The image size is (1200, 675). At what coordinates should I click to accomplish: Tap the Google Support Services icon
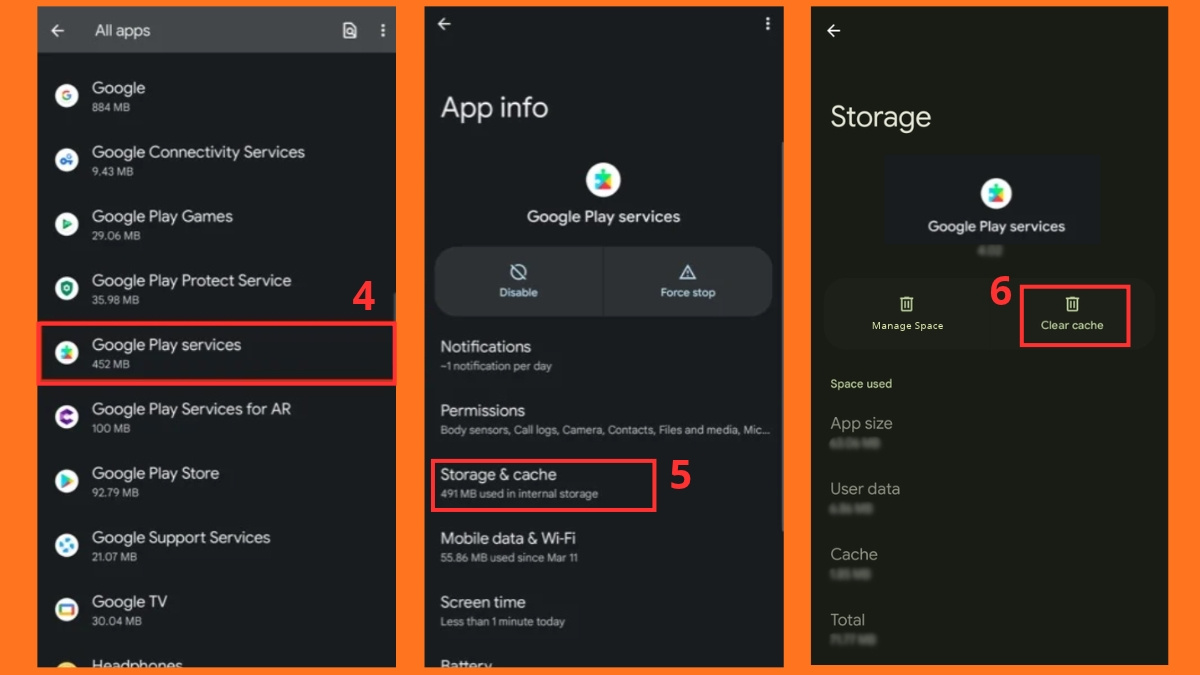[66, 546]
